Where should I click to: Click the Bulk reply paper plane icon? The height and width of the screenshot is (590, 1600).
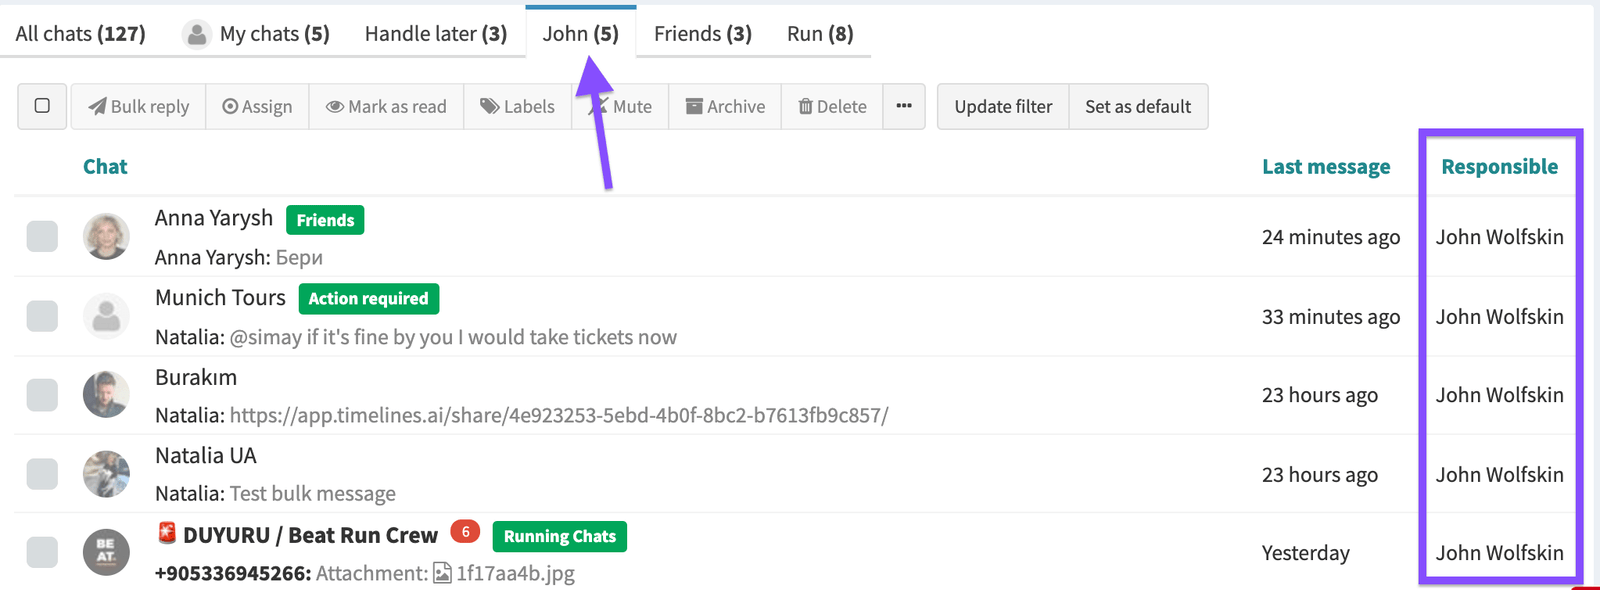pyautogui.click(x=97, y=107)
